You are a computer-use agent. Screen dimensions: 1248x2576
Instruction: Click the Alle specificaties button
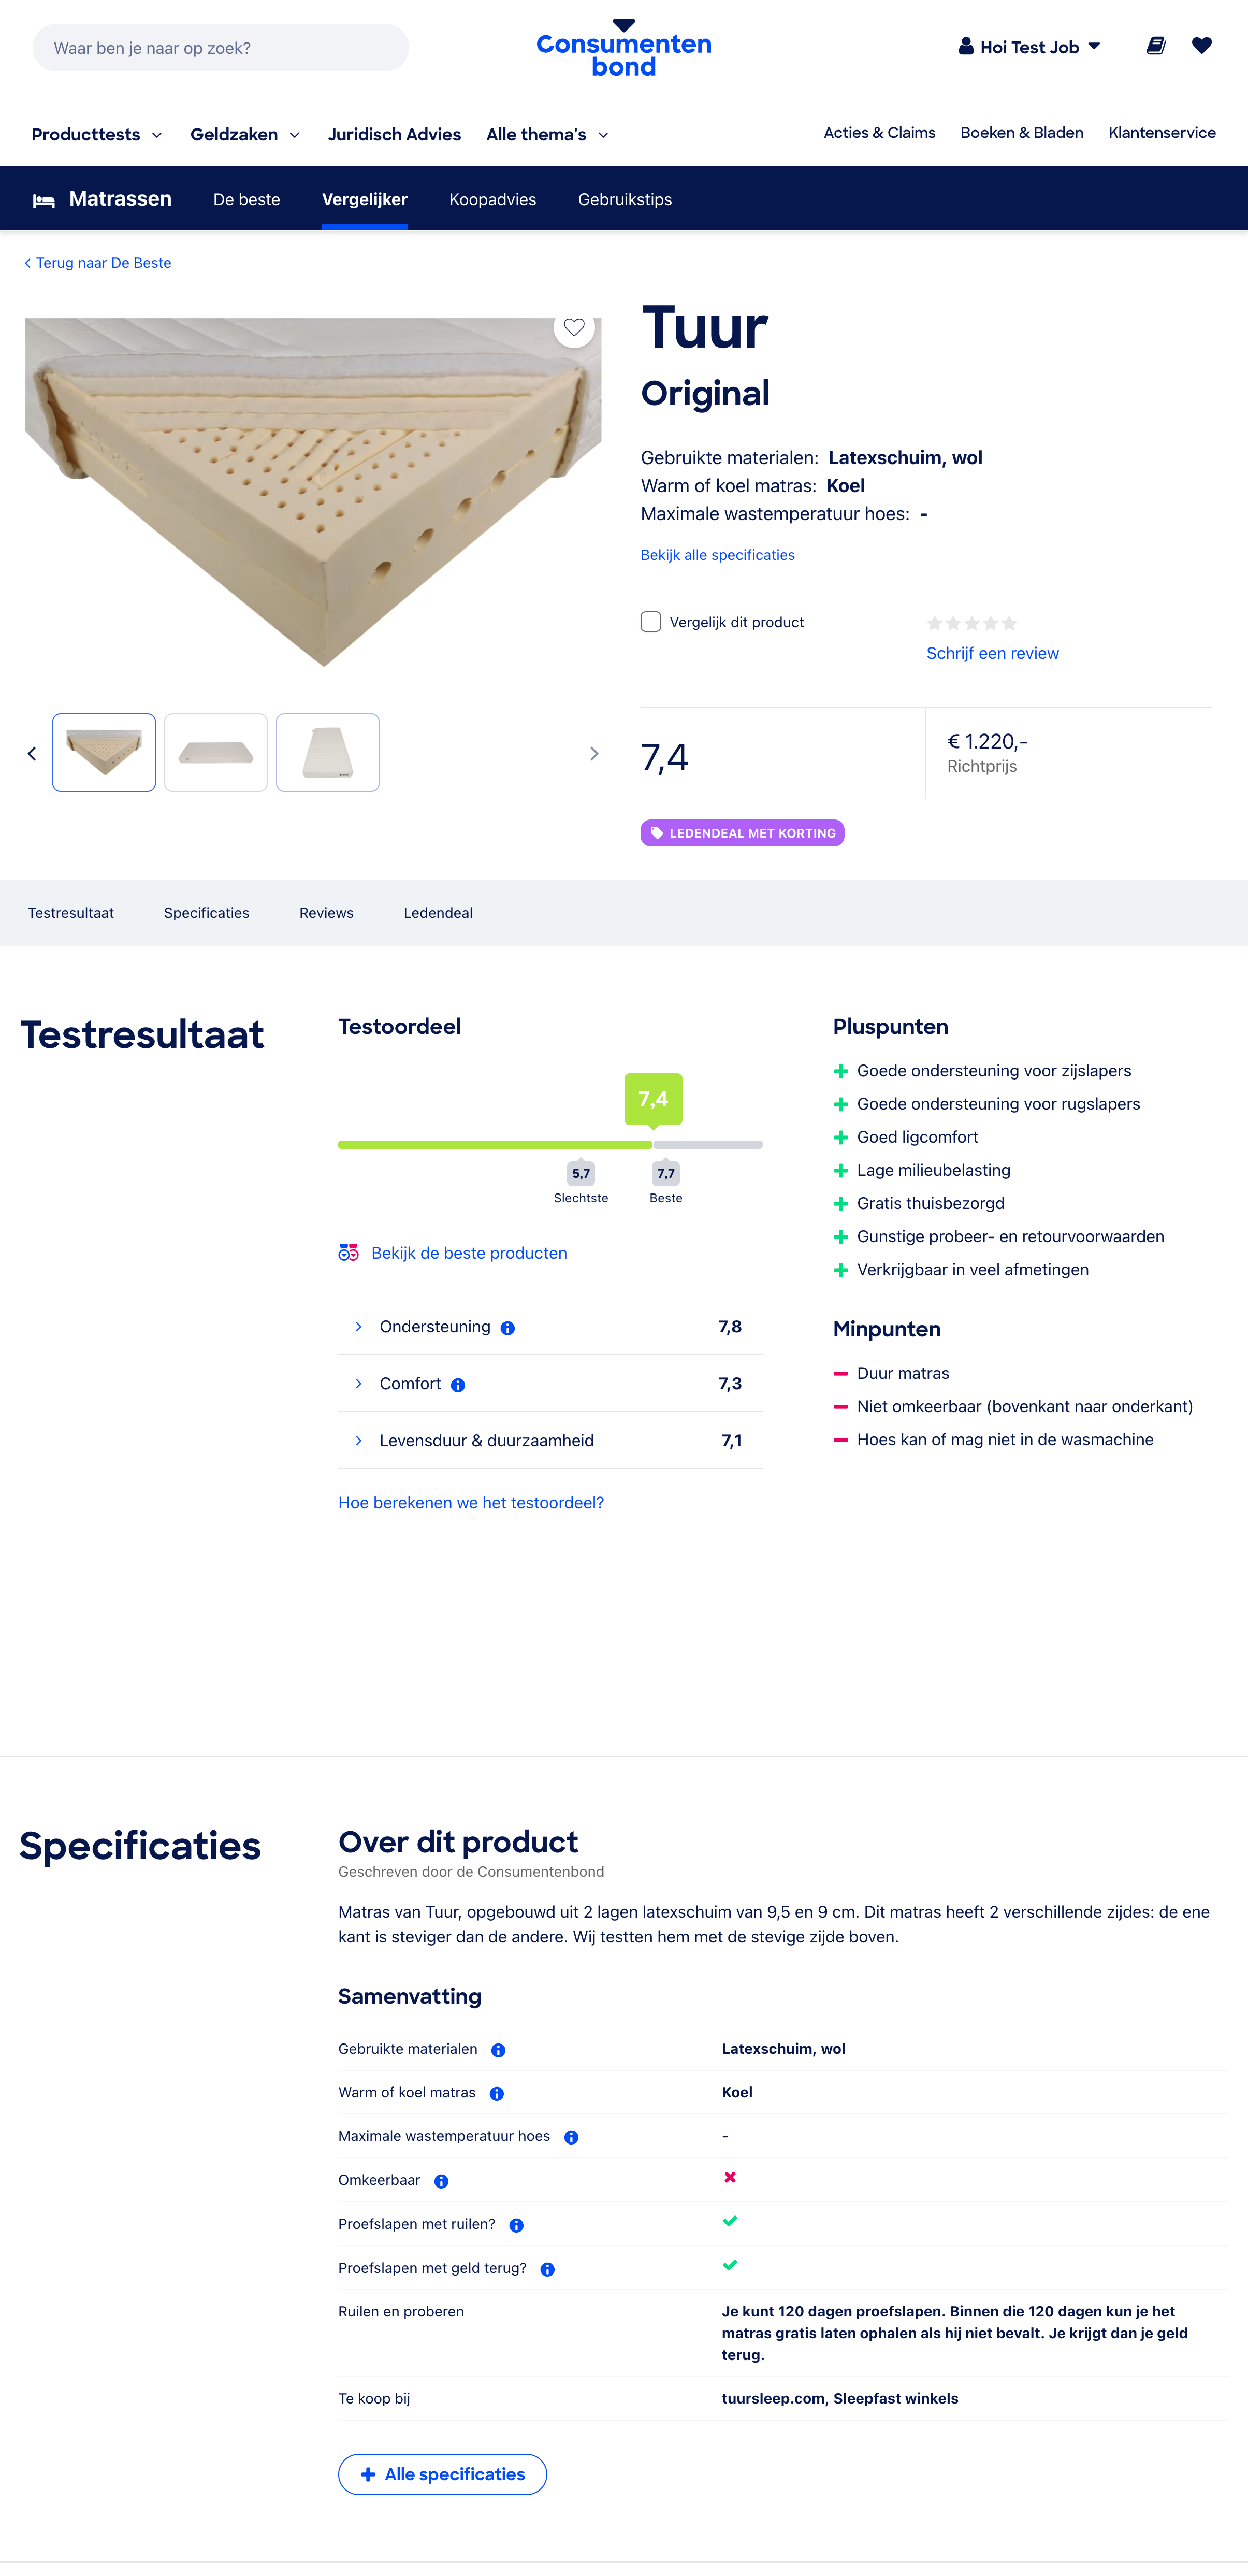443,2474
